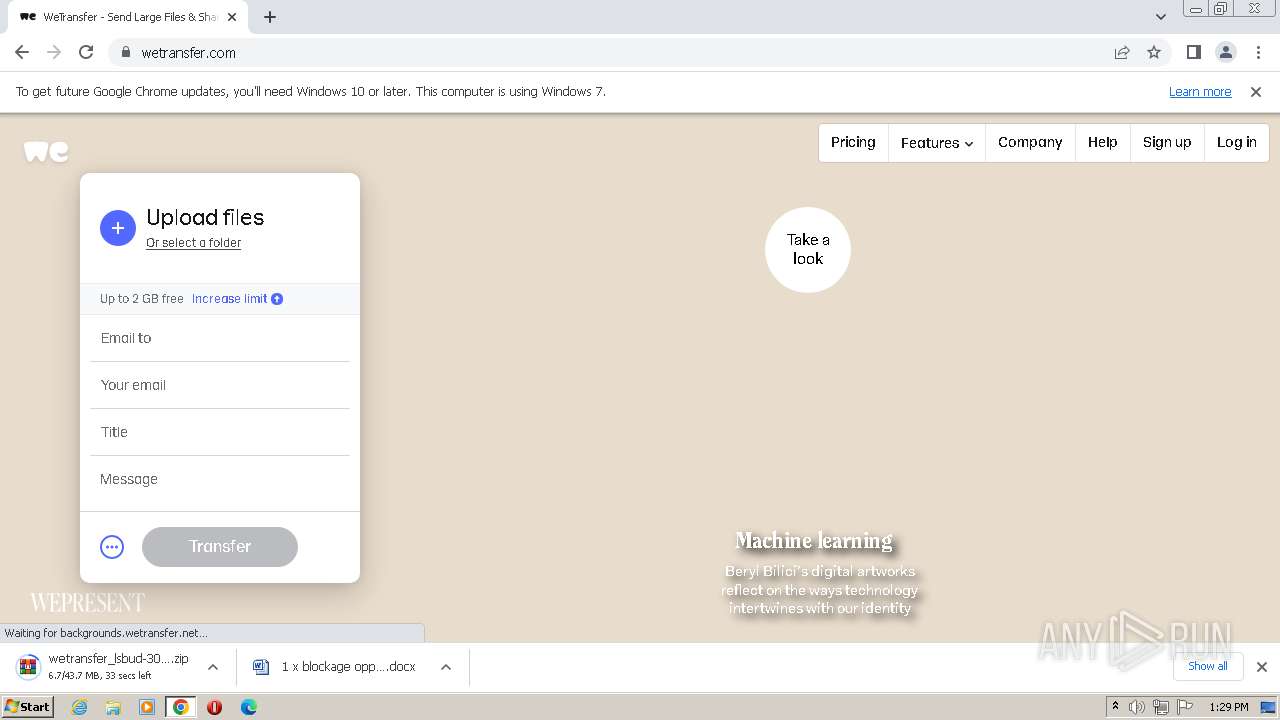Image resolution: width=1280 pixels, height=720 pixels.
Task: Open the Pricing menu item
Action: click(x=853, y=143)
